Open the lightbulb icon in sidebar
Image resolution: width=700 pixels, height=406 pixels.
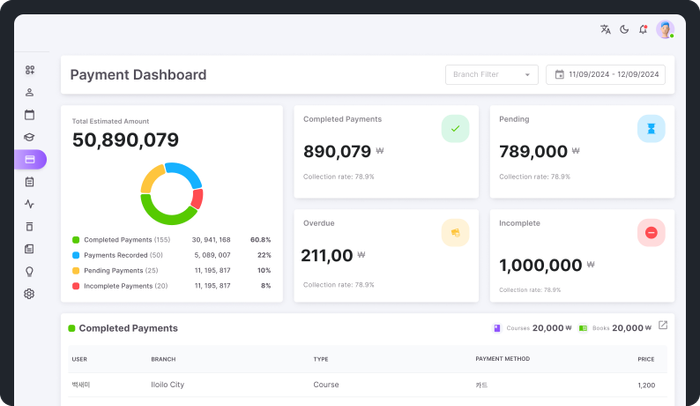[29, 271]
